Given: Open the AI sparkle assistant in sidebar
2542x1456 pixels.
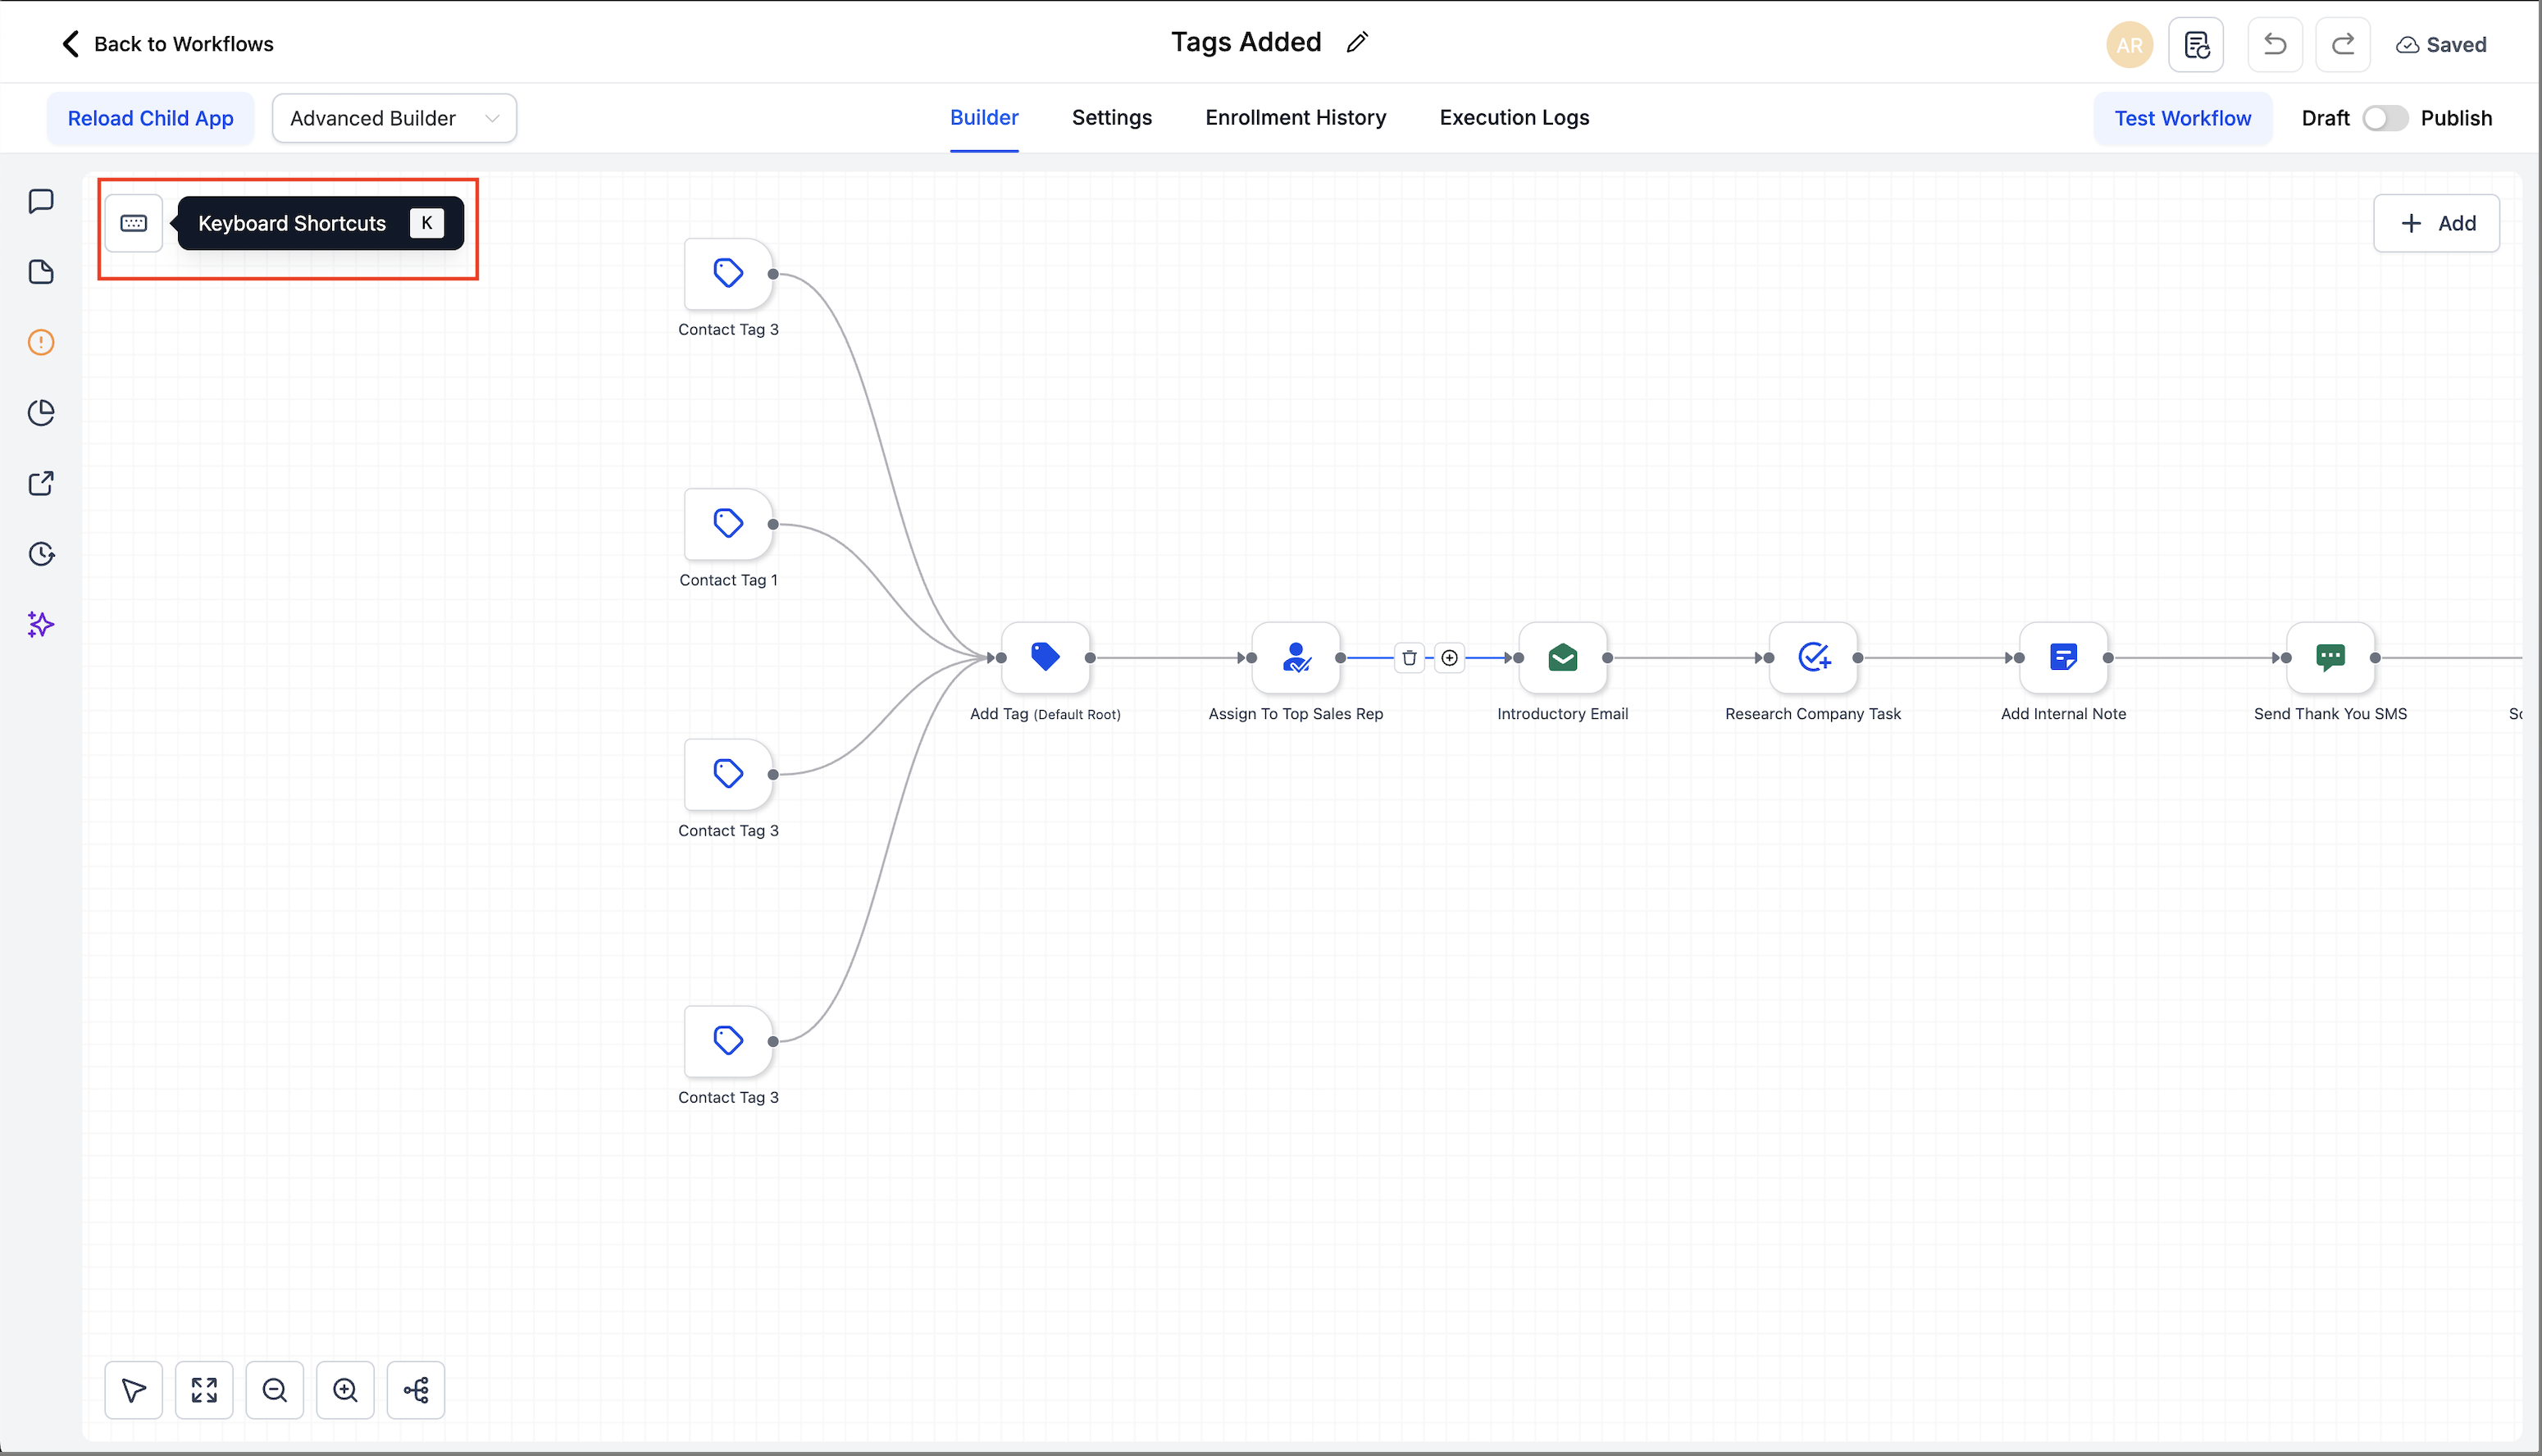Looking at the screenshot, I should (x=41, y=624).
